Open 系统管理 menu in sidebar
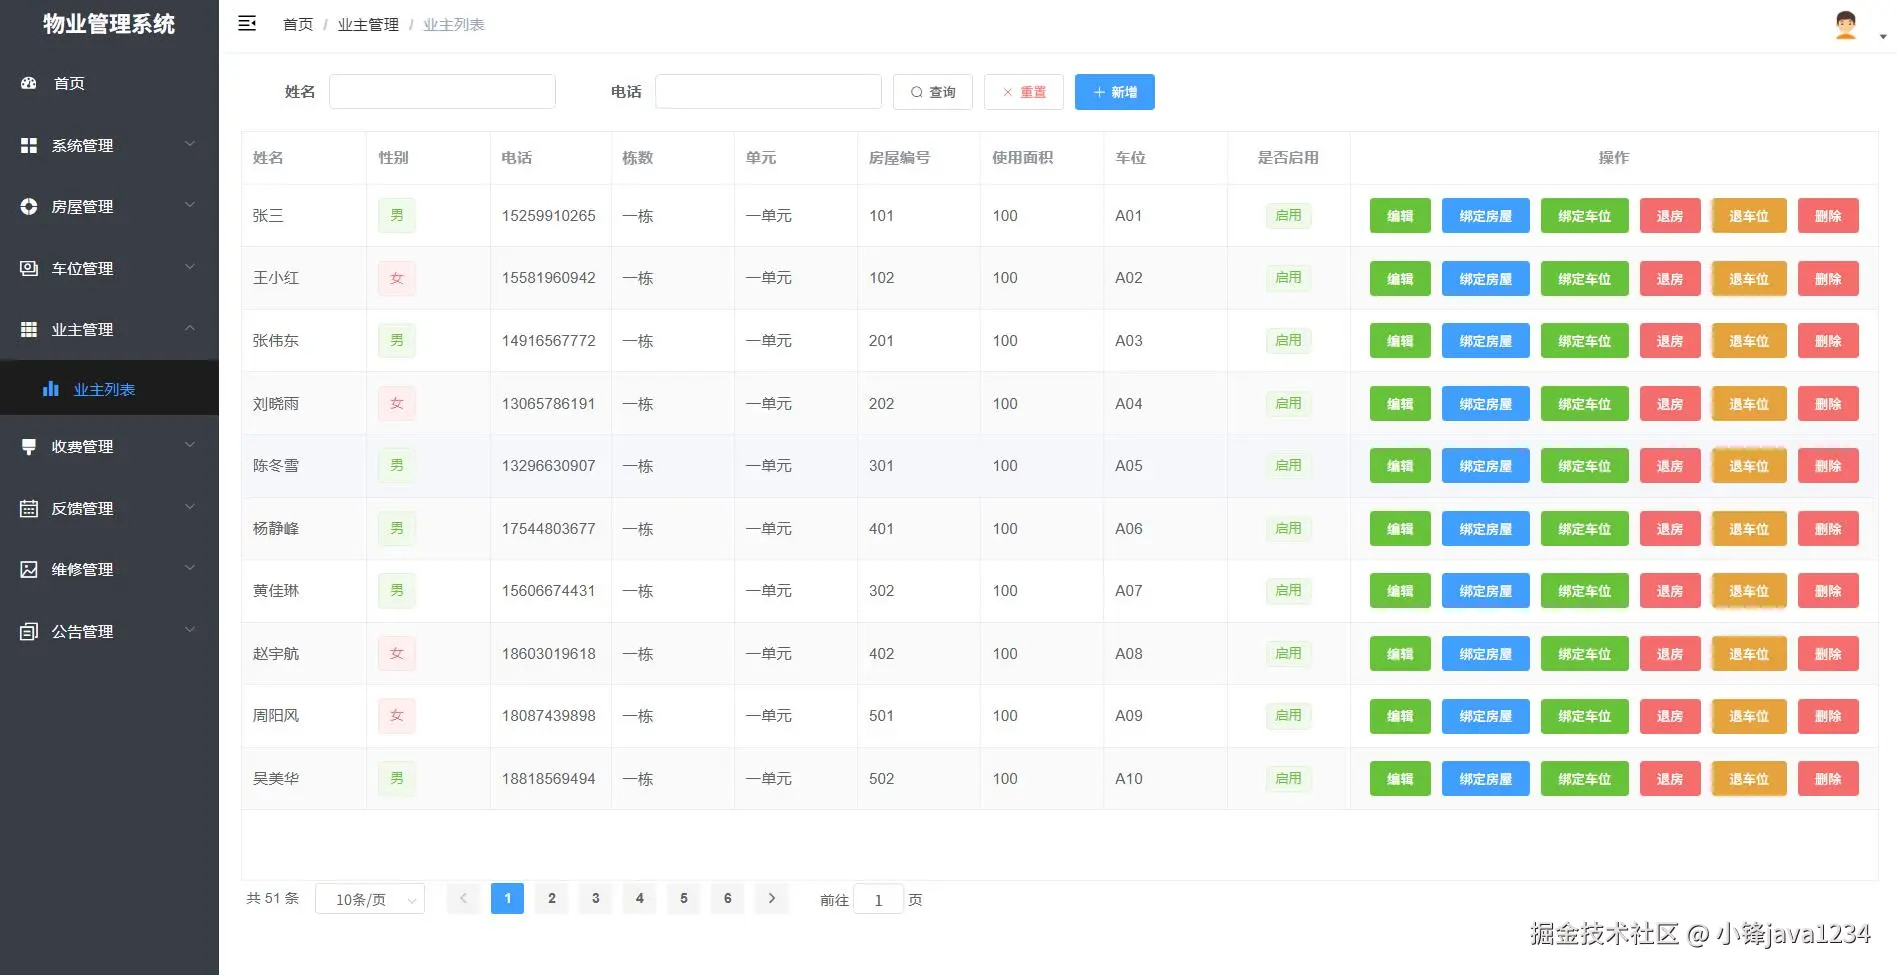 click(109, 145)
